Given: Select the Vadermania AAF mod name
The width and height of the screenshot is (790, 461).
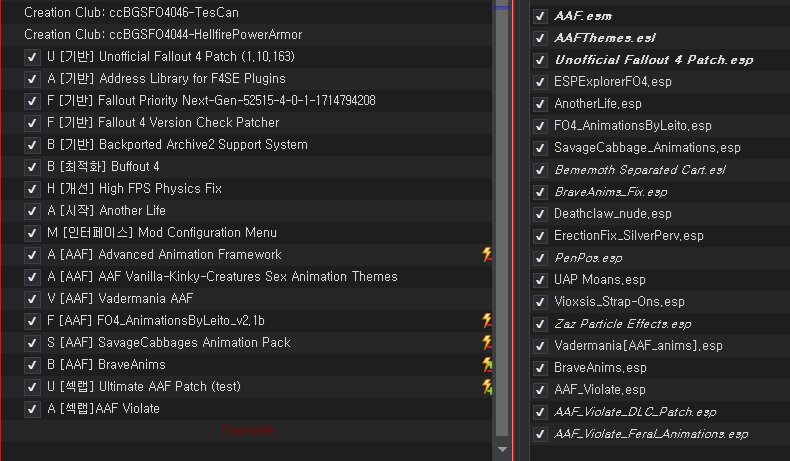Looking at the screenshot, I should [120, 299].
